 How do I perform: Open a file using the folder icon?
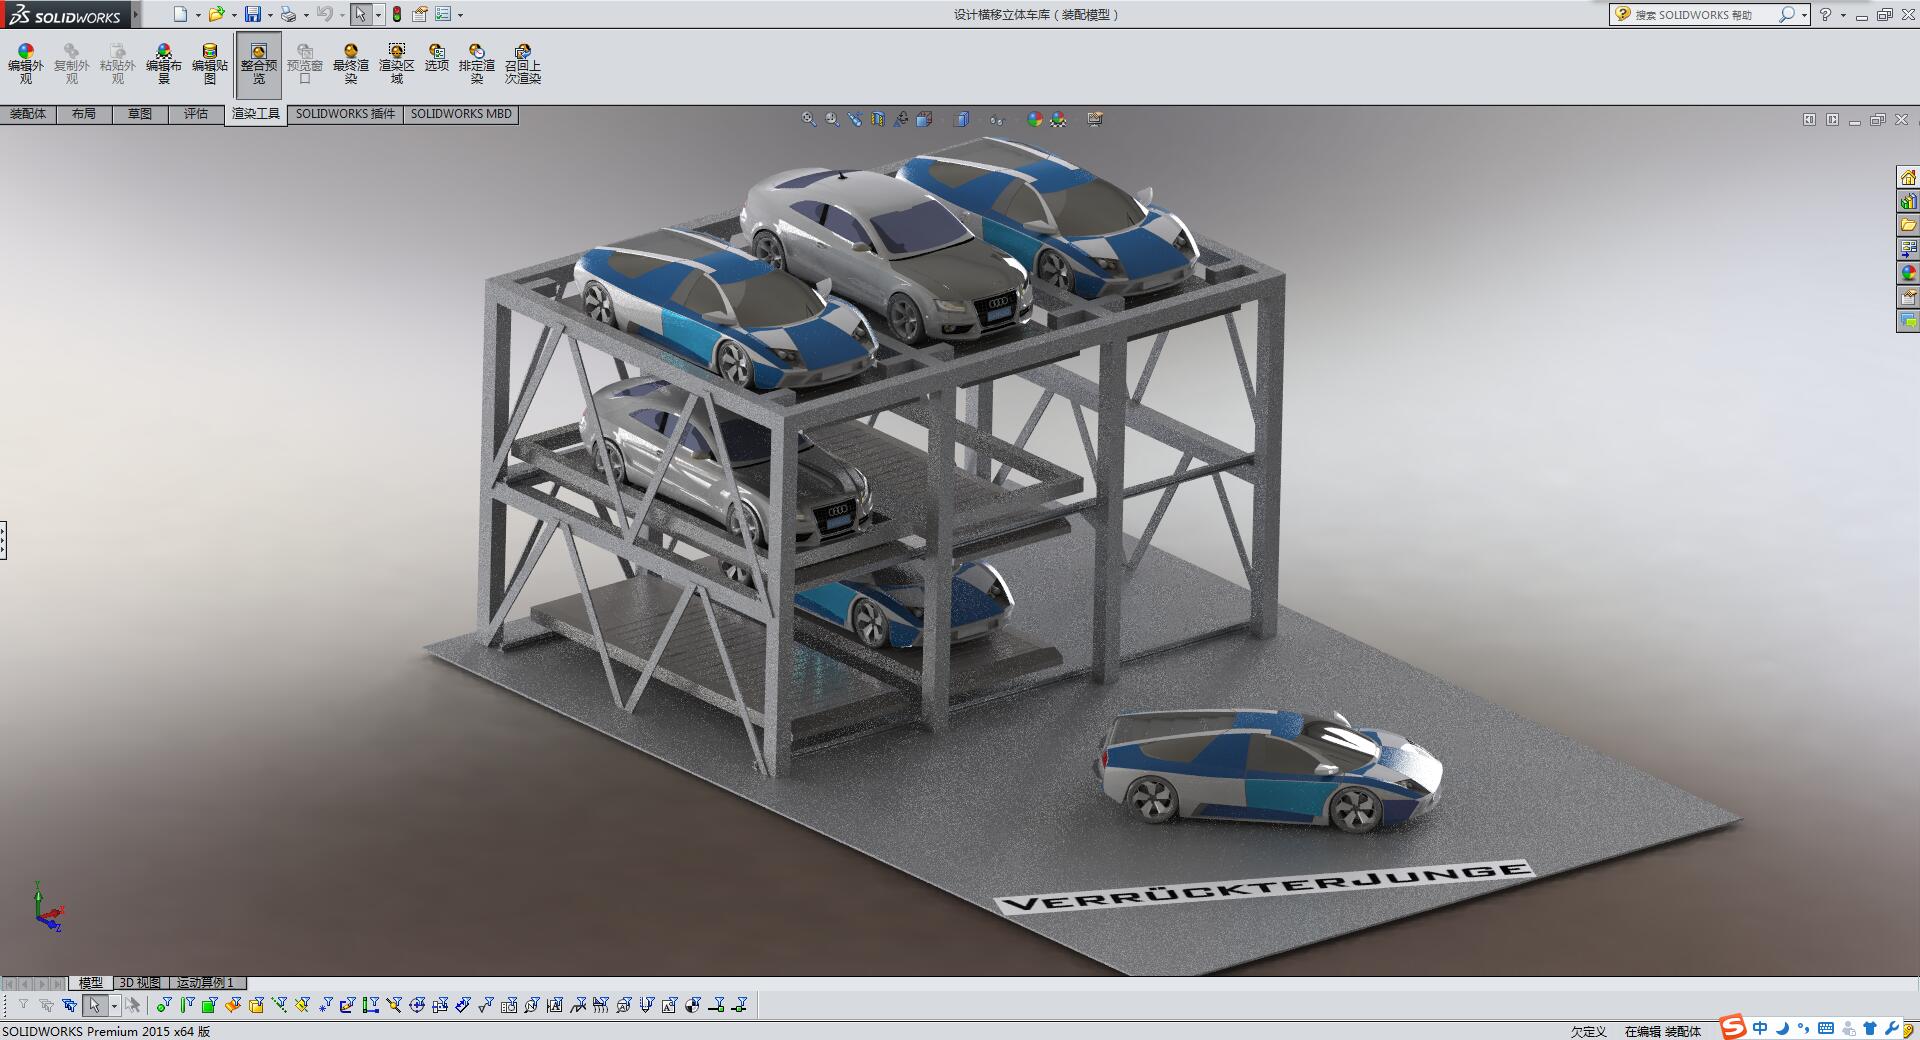[x=216, y=14]
